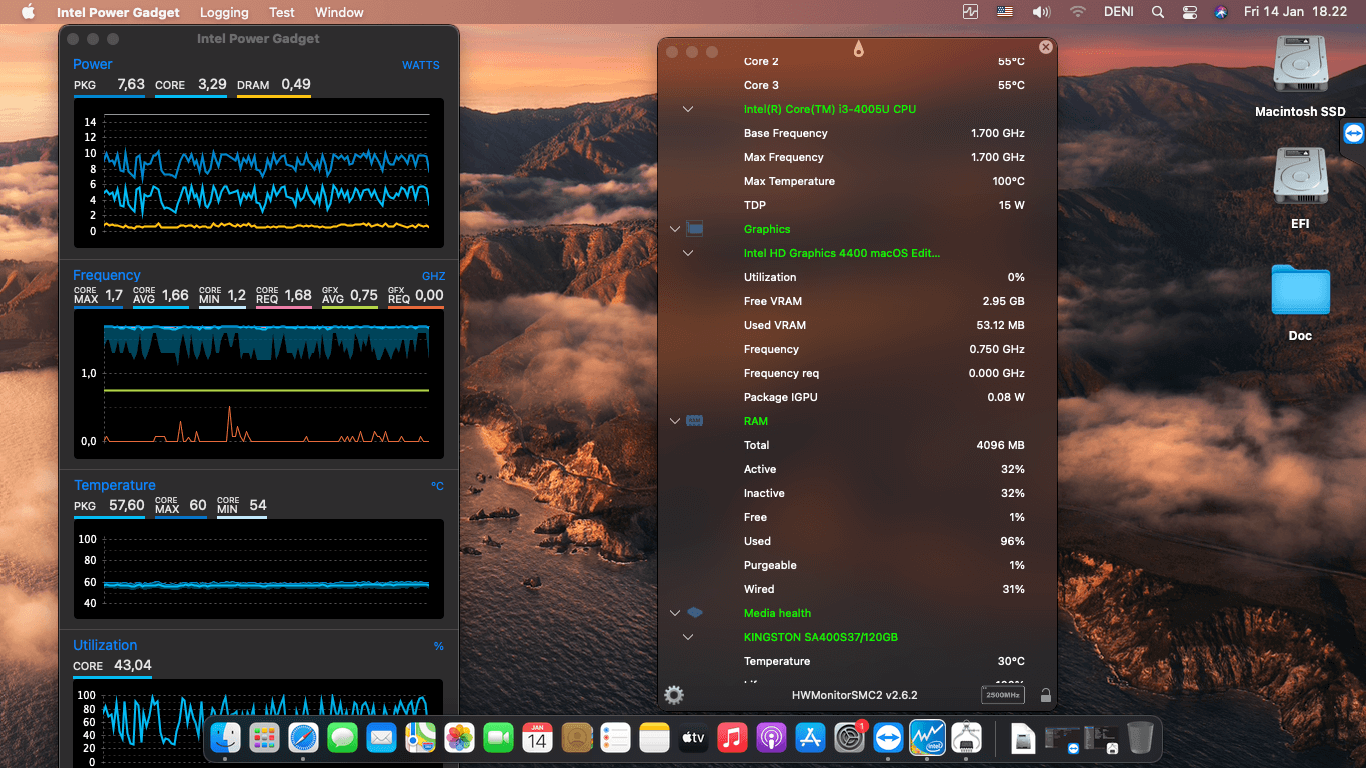Switch to TeamViewer in the Dock
Viewport: 1366px width, 768px height.
click(x=888, y=738)
